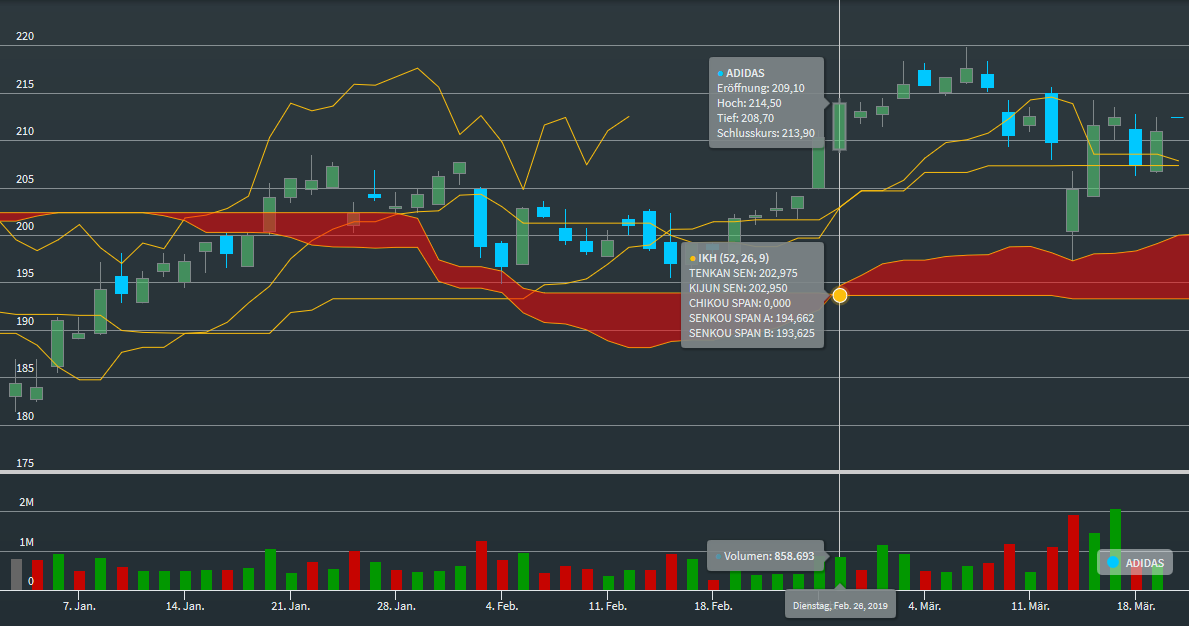This screenshot has height=626, width=1189.
Task: Toggle the ADIDAS series legend button
Action: tap(1134, 563)
